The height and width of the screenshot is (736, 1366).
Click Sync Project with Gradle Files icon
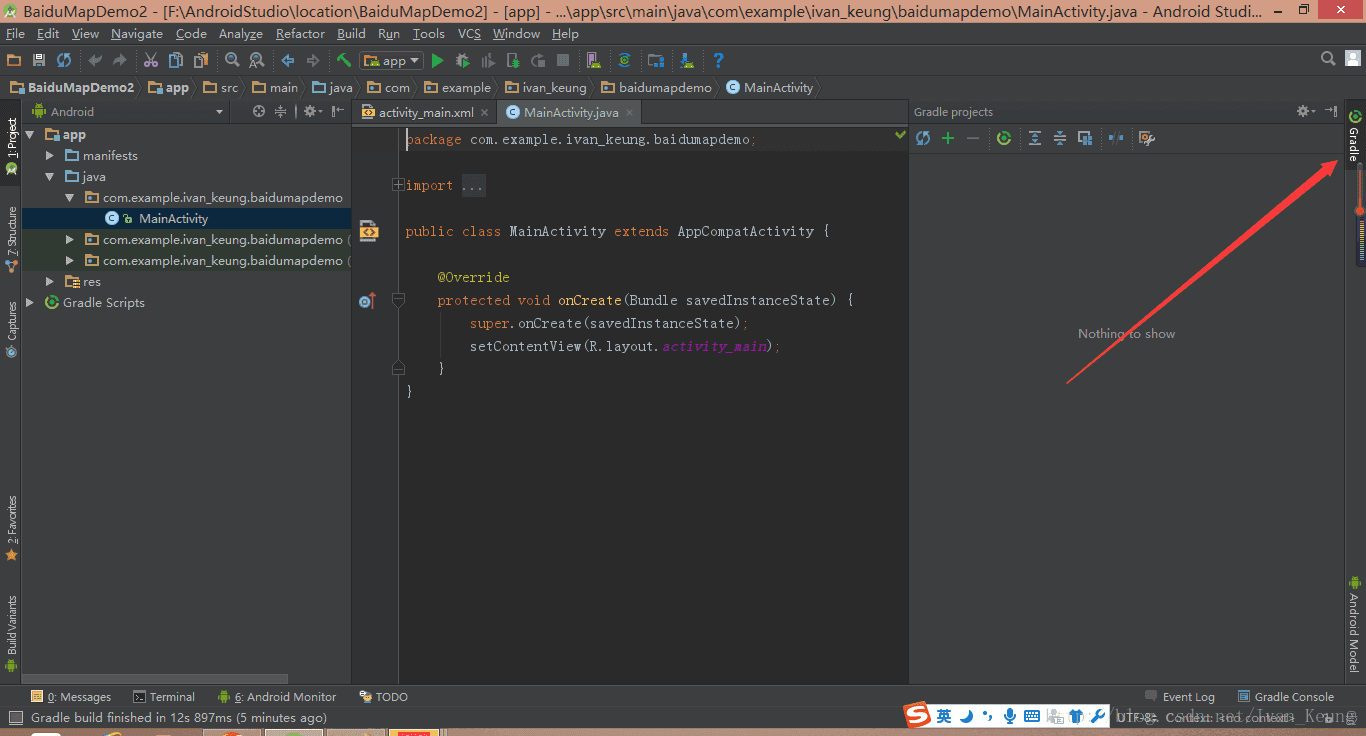625,61
